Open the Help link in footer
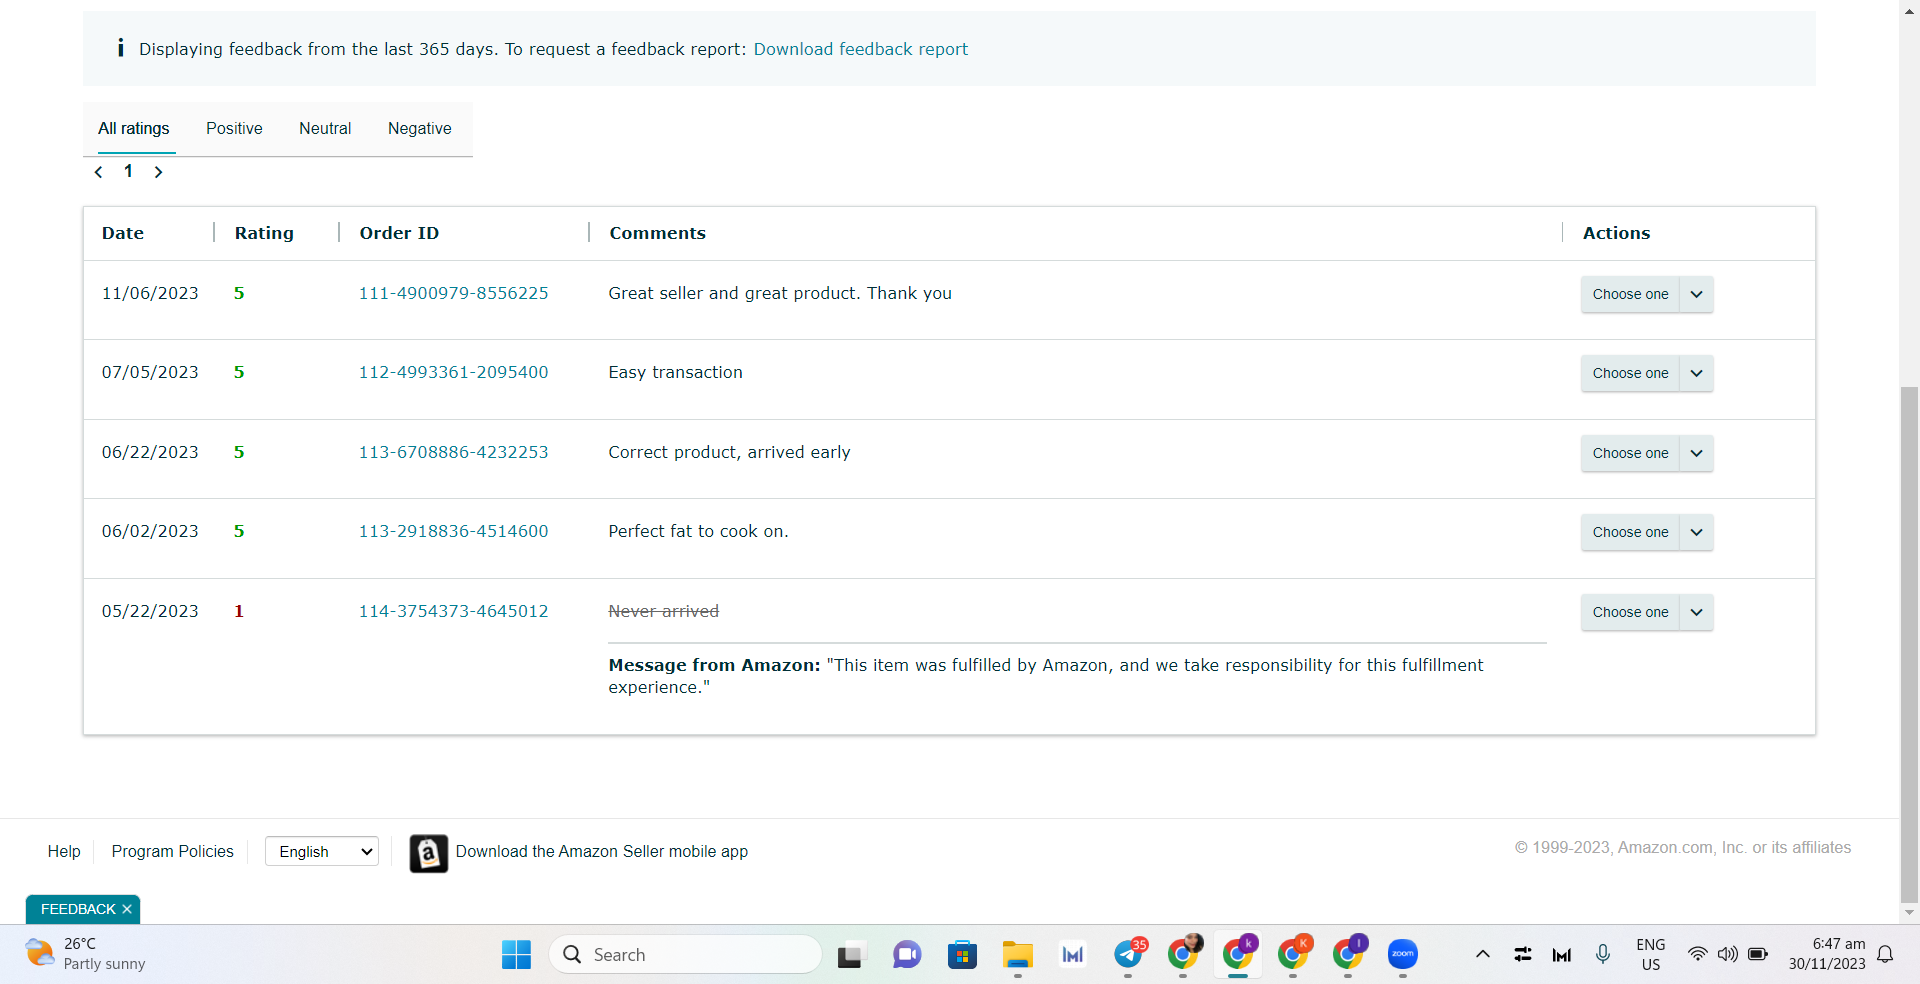 [64, 851]
